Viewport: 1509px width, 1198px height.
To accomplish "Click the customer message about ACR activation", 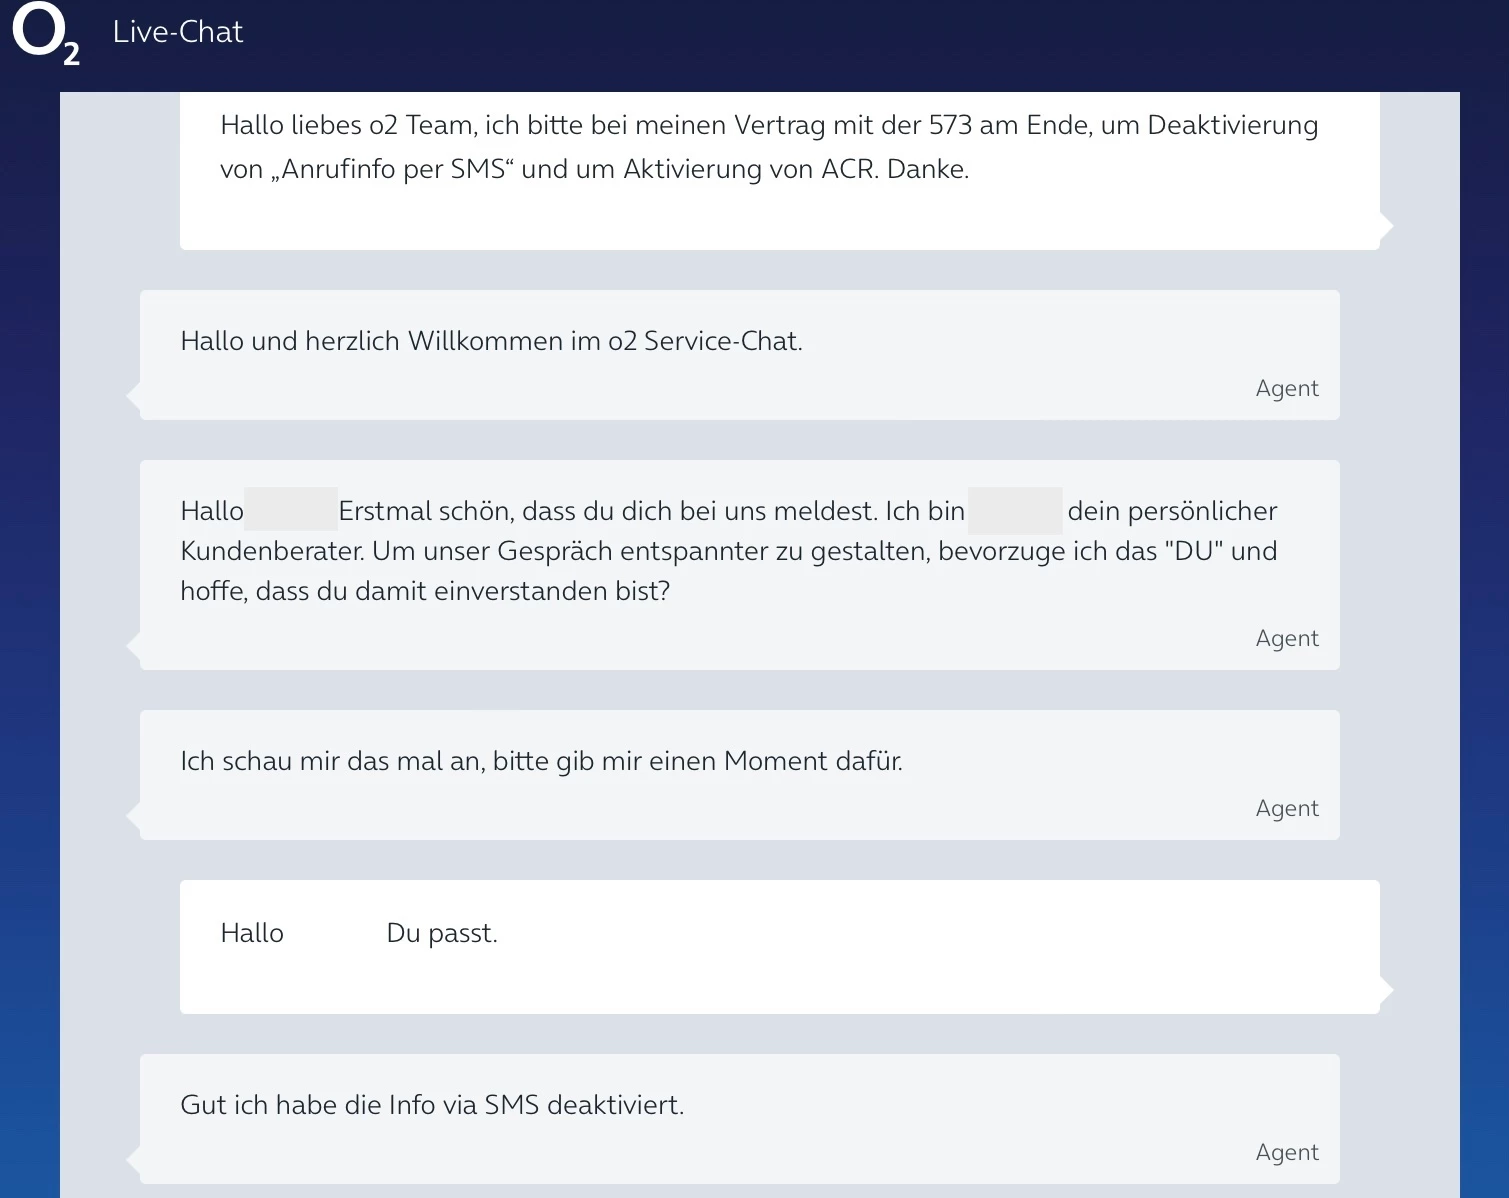I will 768,147.
